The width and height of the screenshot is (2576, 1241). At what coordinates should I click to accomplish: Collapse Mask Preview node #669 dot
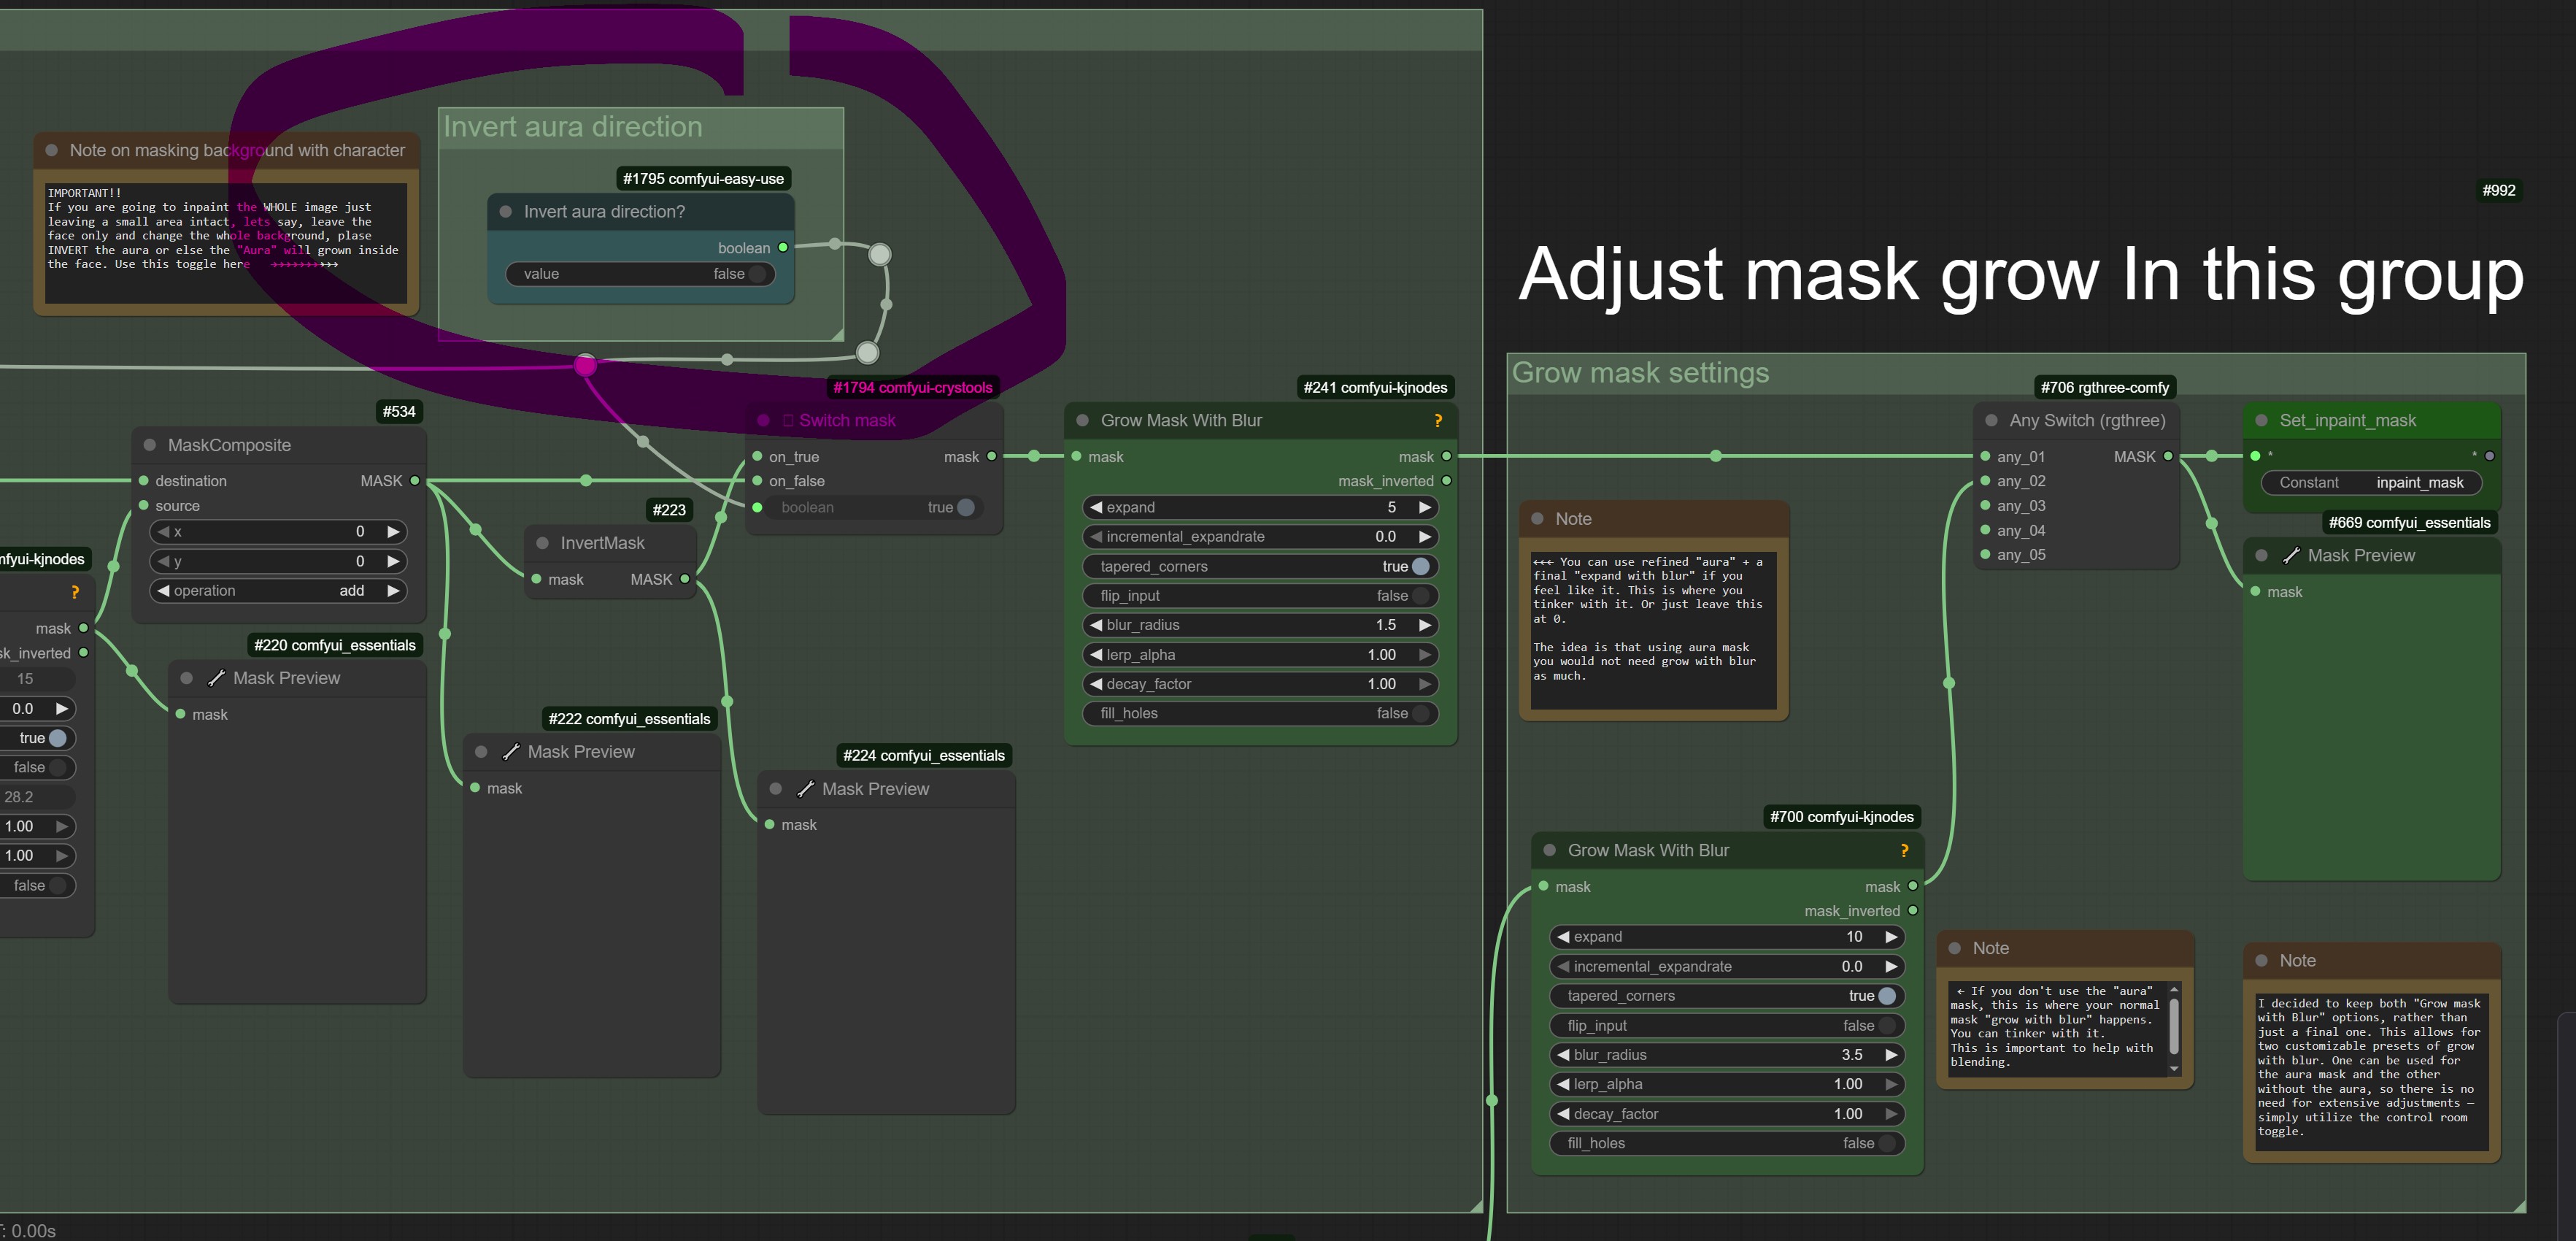coord(2262,556)
